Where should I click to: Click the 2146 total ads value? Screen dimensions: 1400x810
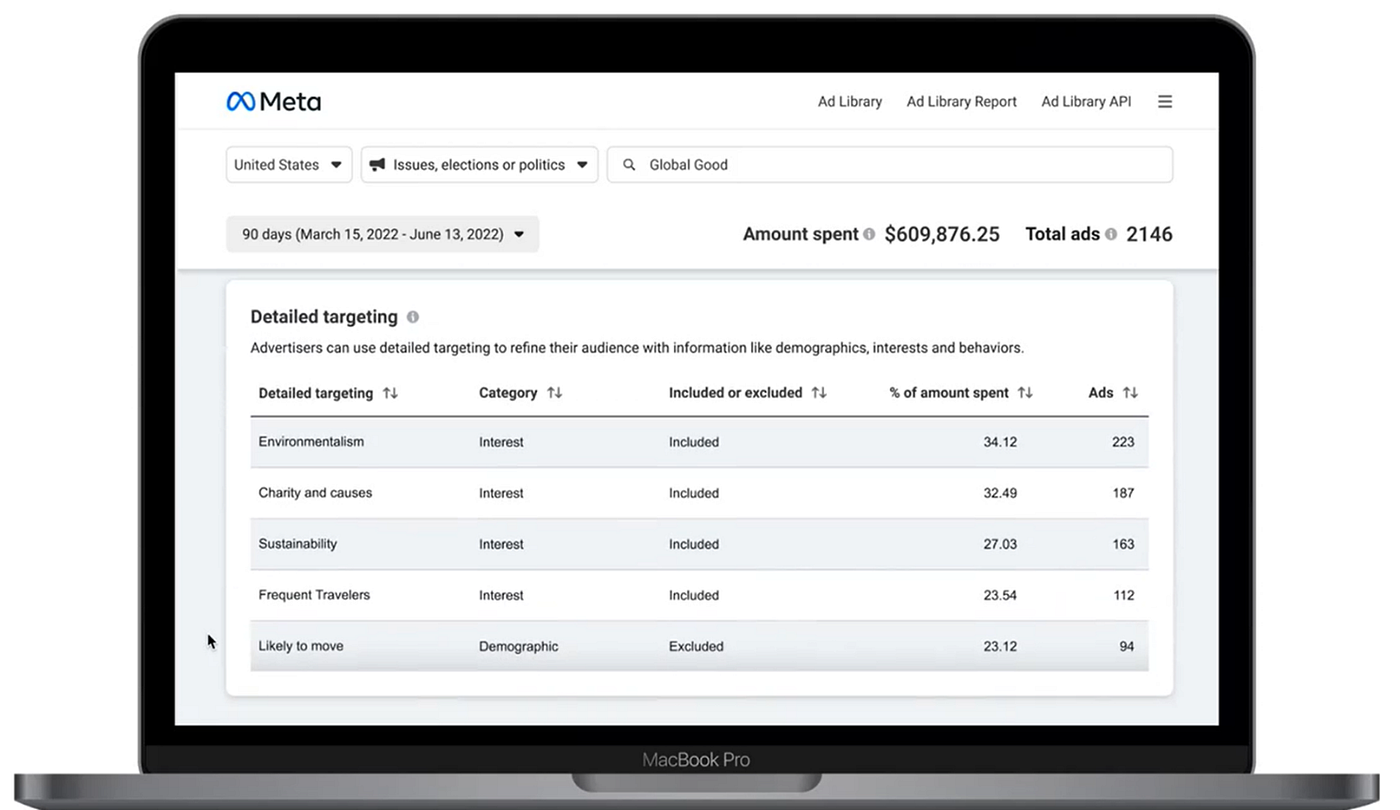pos(1149,234)
